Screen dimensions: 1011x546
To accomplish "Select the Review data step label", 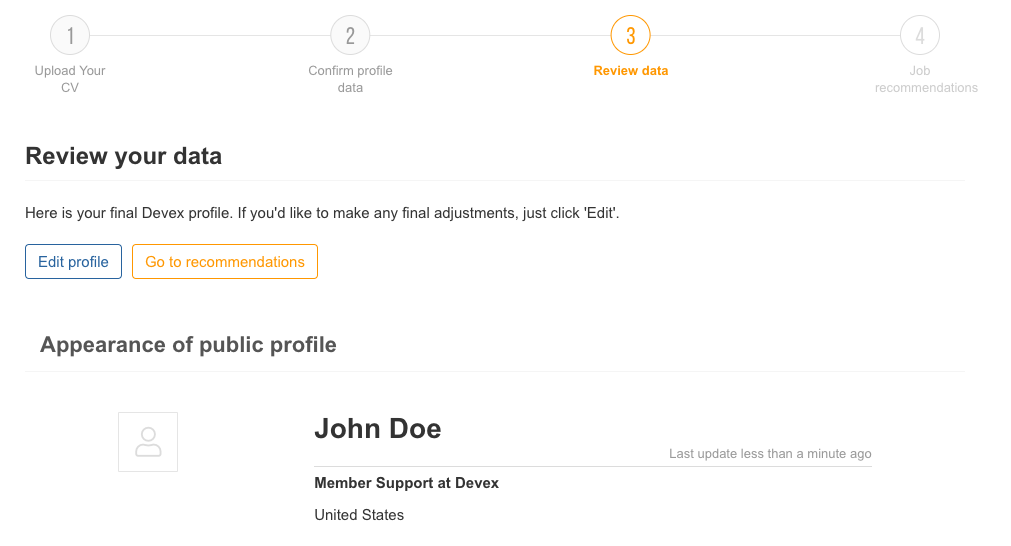I will 631,71.
